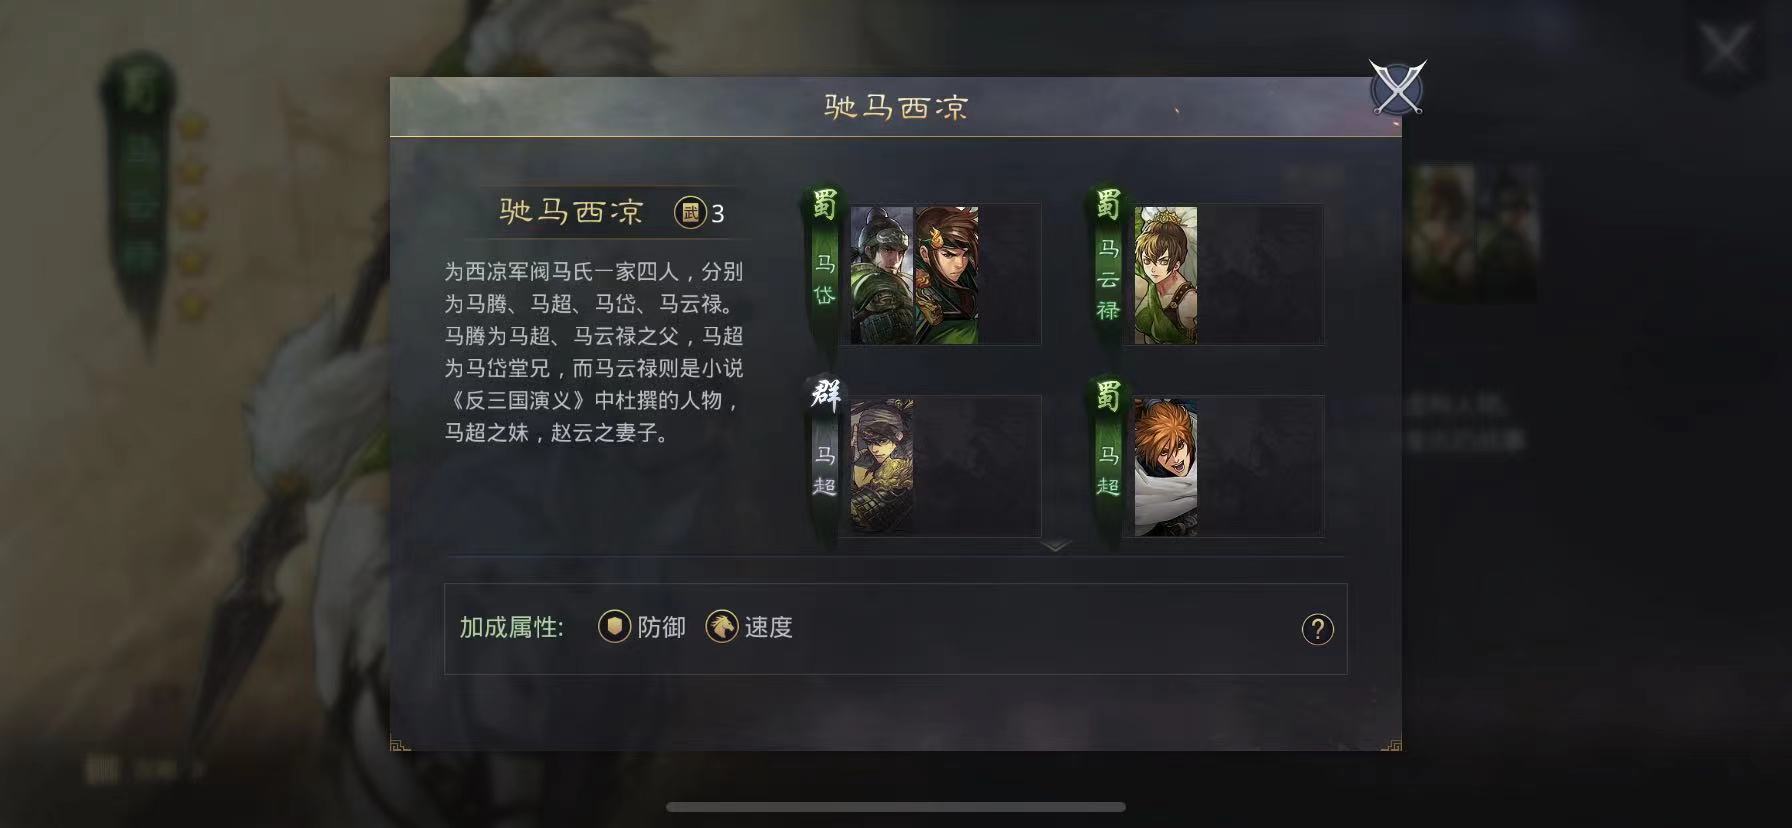The image size is (1792, 828).
Task: Click the gold 國 coin icon
Action: click(x=690, y=212)
